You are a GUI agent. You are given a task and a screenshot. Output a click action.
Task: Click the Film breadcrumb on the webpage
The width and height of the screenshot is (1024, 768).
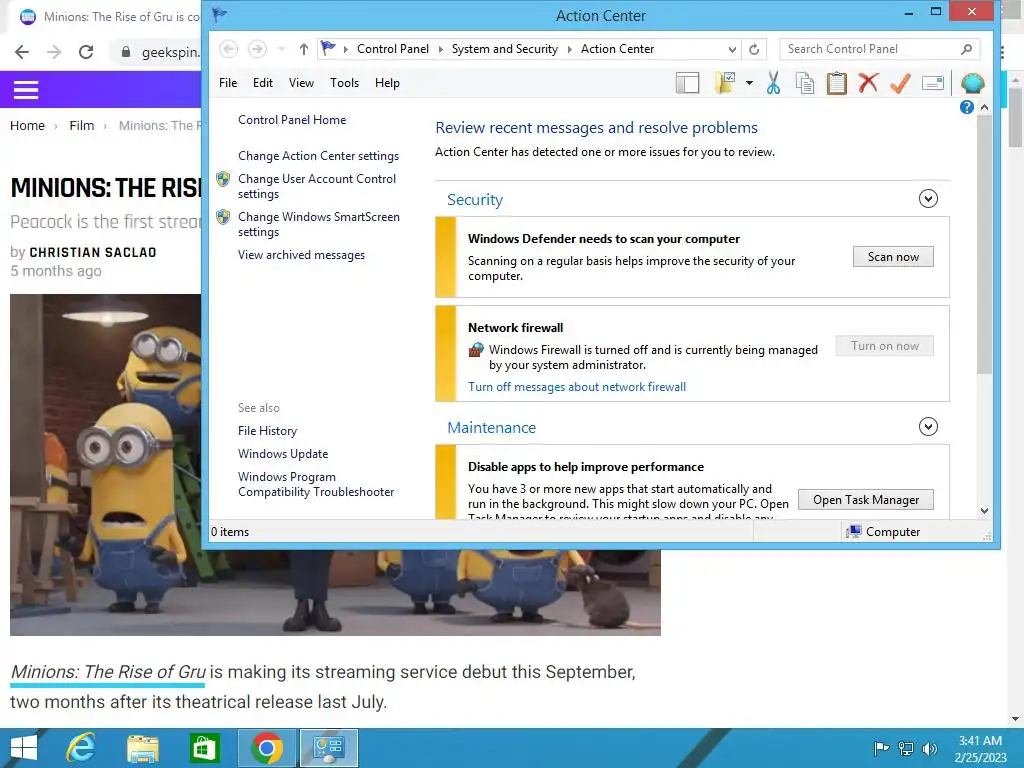pos(82,125)
